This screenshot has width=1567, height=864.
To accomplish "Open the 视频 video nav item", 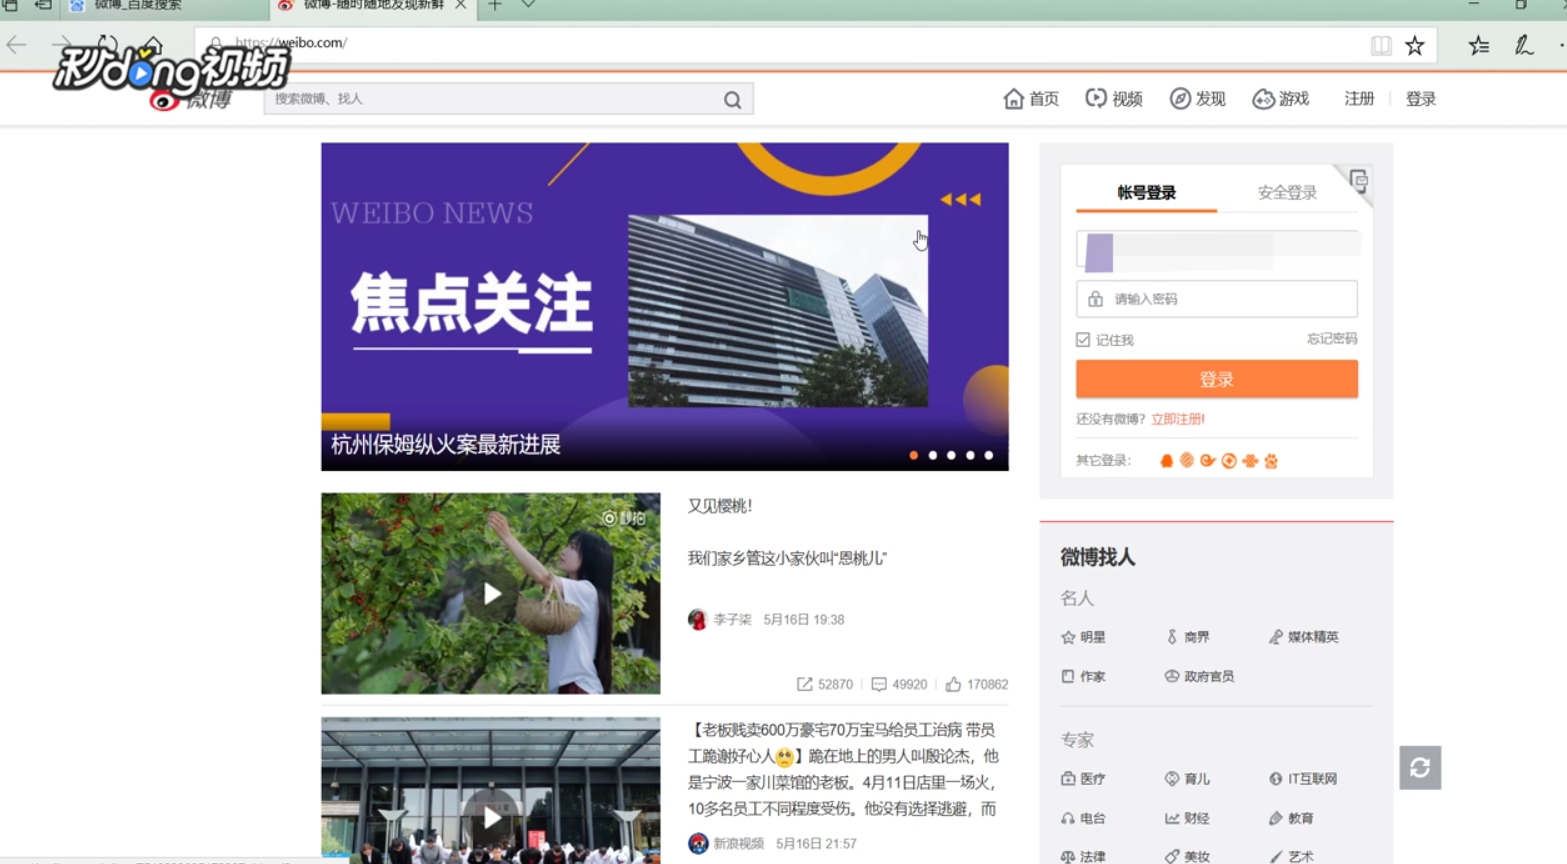I will [x=1114, y=98].
